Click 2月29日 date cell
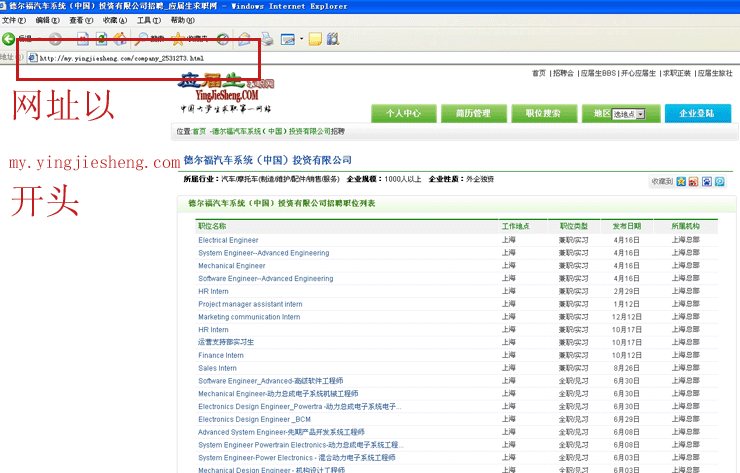Viewport: 740px width, 473px height. 627,291
